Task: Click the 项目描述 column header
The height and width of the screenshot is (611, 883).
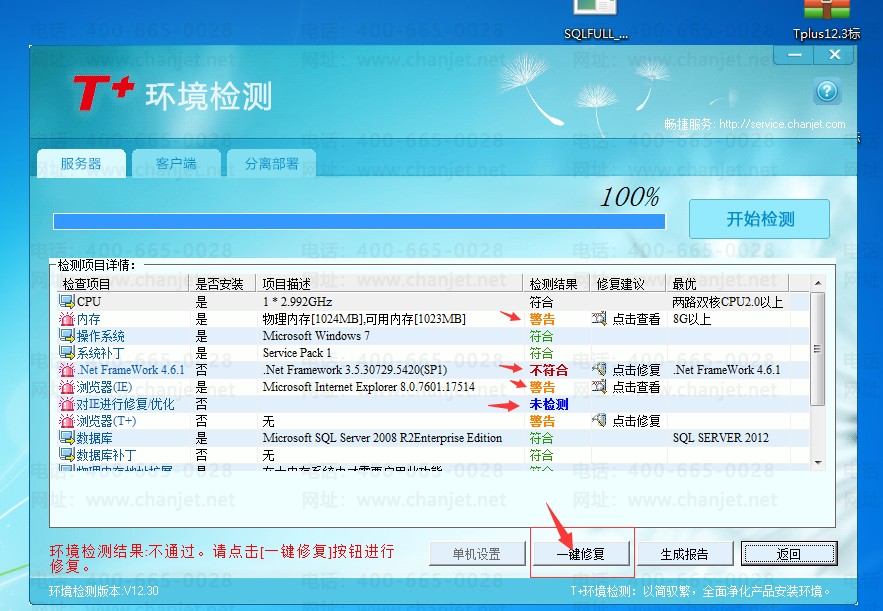Action: 390,284
